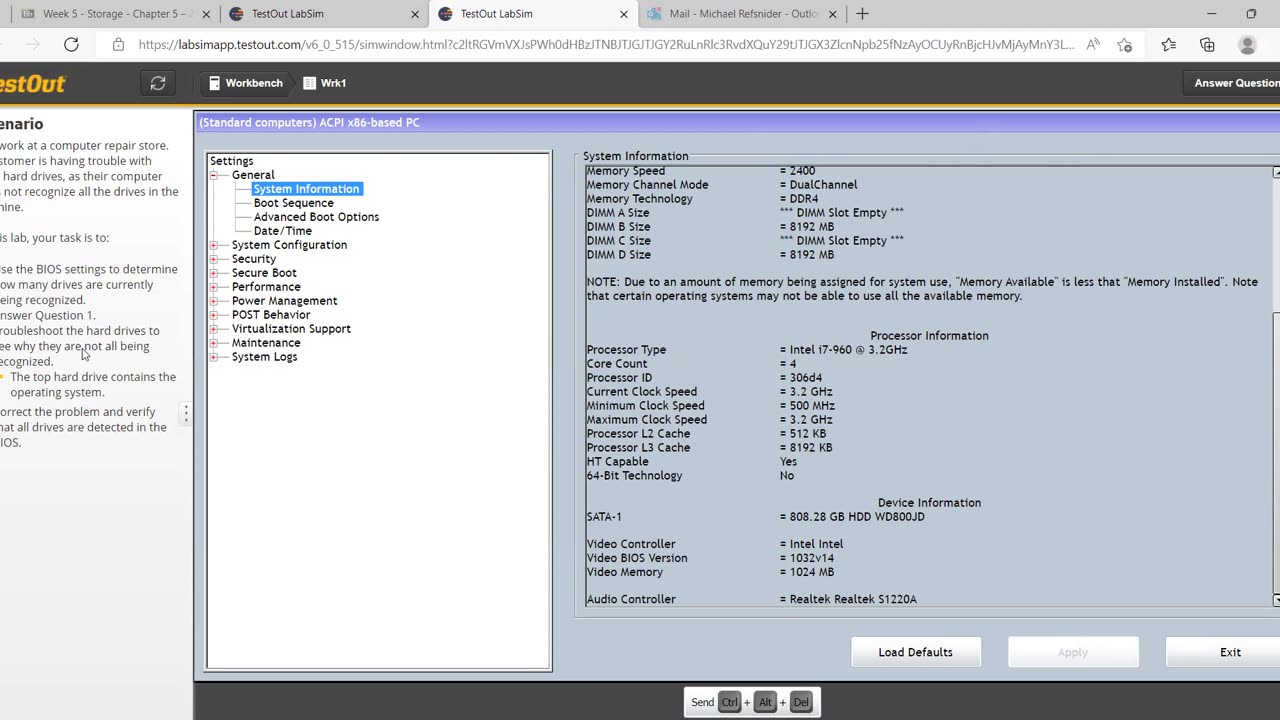Click the DIMM A Size empty slot value
The width and height of the screenshot is (1280, 720).
(x=842, y=213)
